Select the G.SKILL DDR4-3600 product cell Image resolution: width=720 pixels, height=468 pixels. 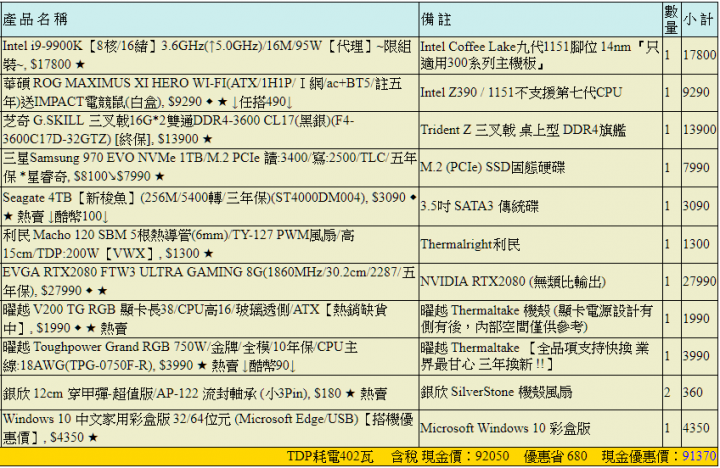pos(210,130)
